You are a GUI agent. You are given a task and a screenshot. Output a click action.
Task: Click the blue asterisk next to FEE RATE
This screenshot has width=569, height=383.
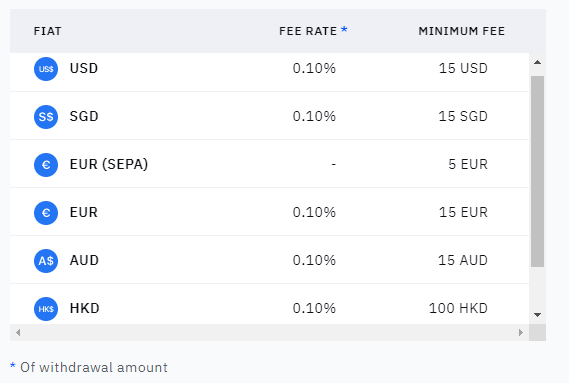344,29
